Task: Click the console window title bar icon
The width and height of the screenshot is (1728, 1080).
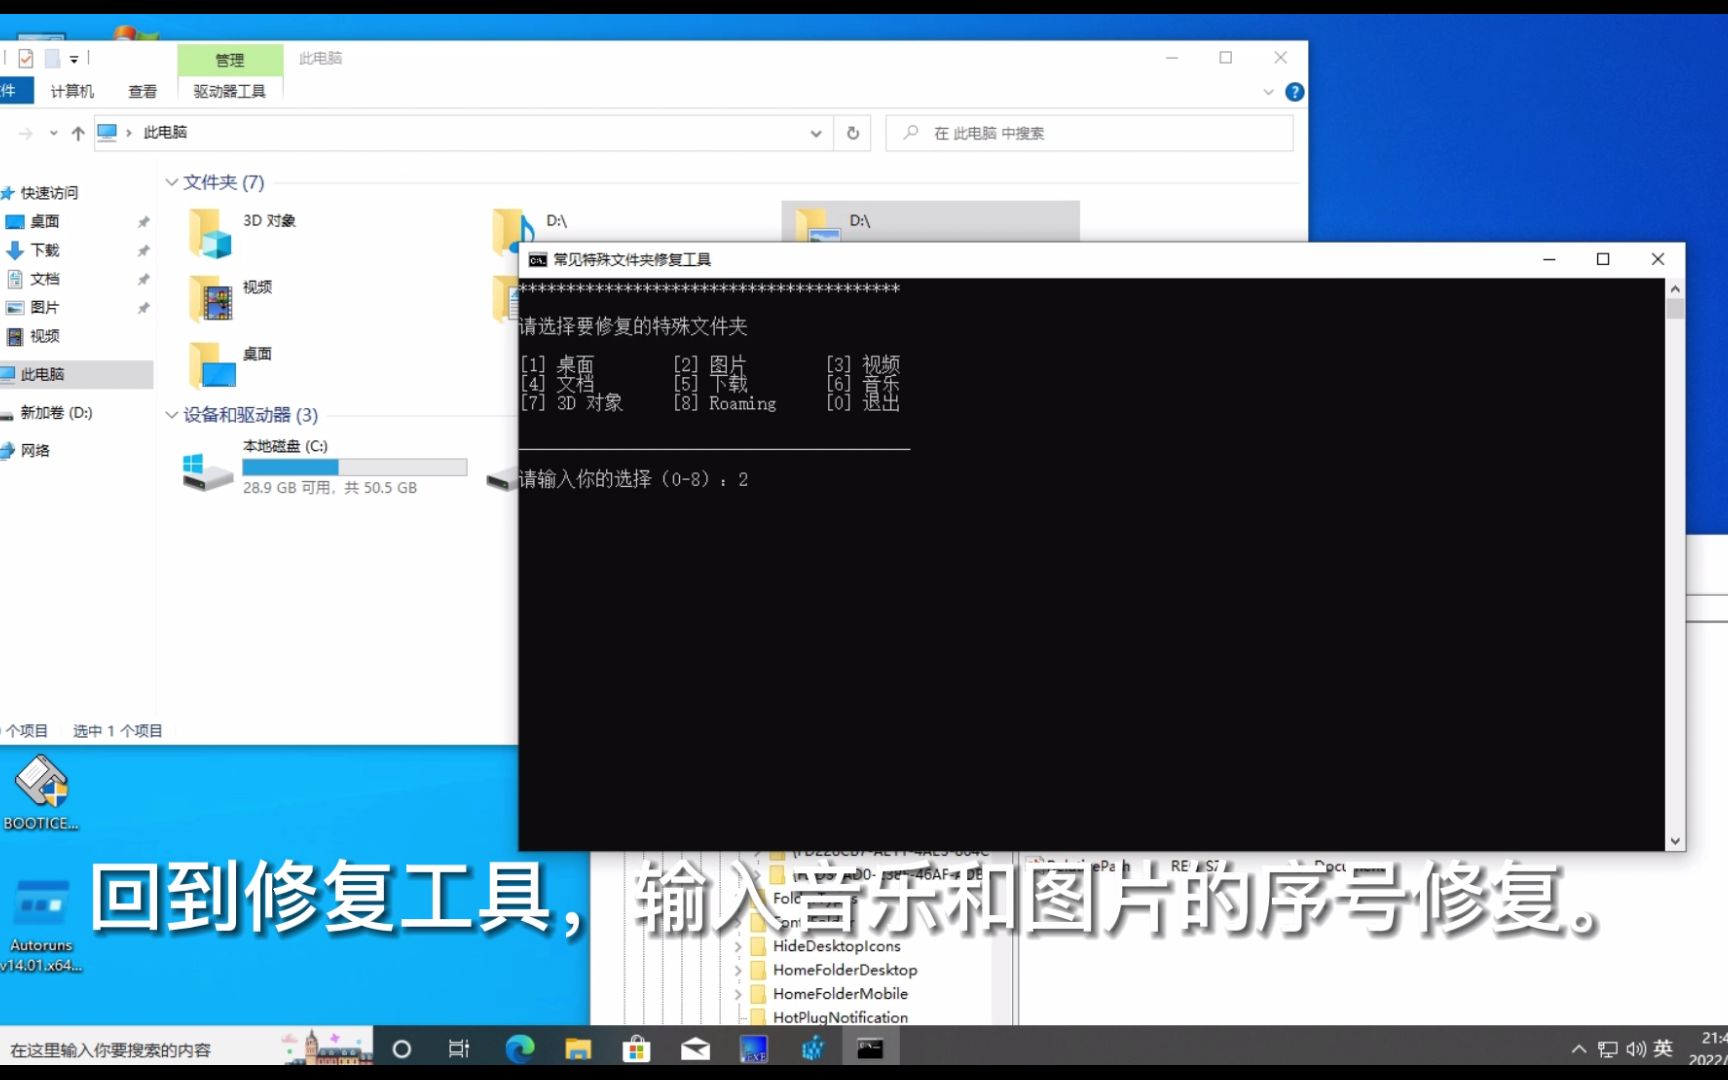Action: [538, 260]
